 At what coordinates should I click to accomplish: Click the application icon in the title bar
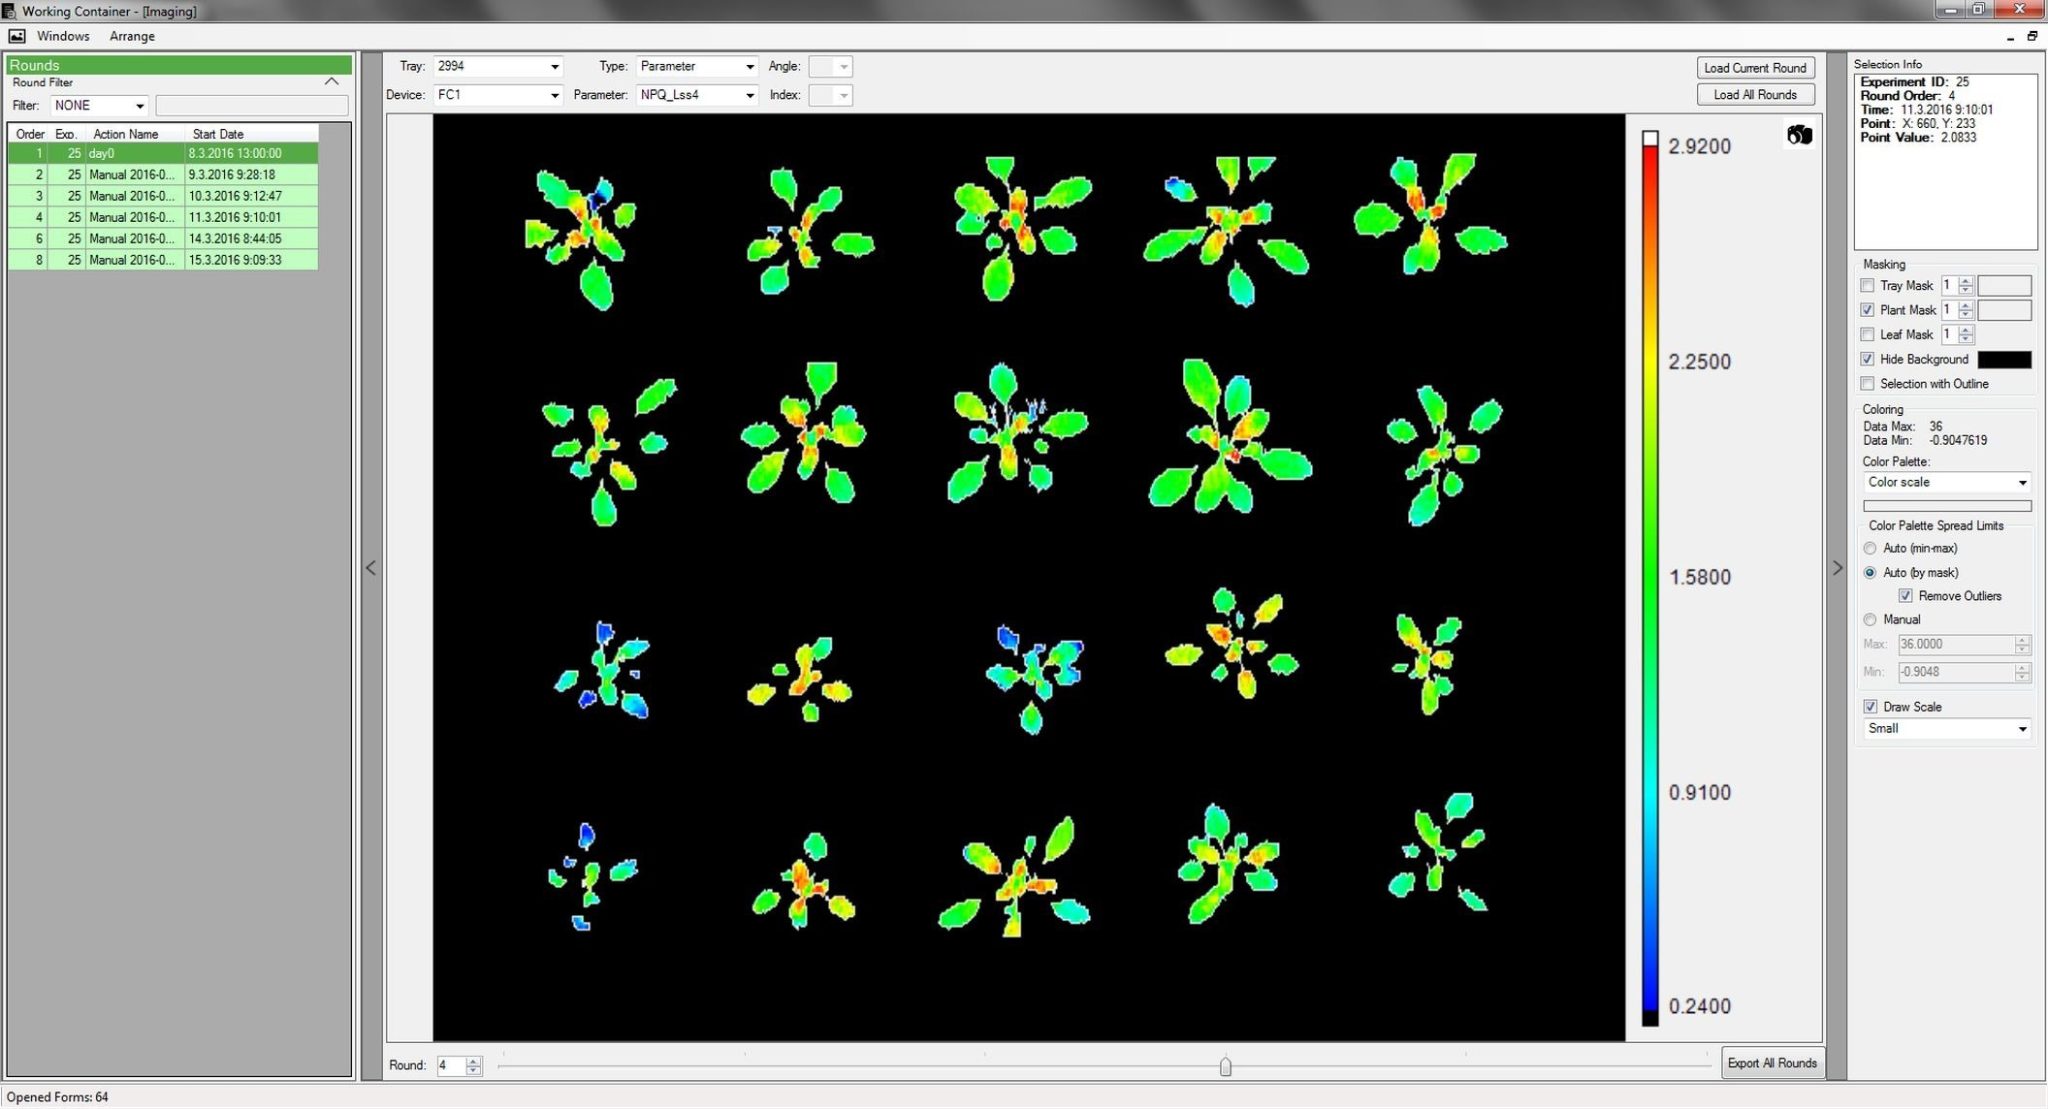coord(10,11)
